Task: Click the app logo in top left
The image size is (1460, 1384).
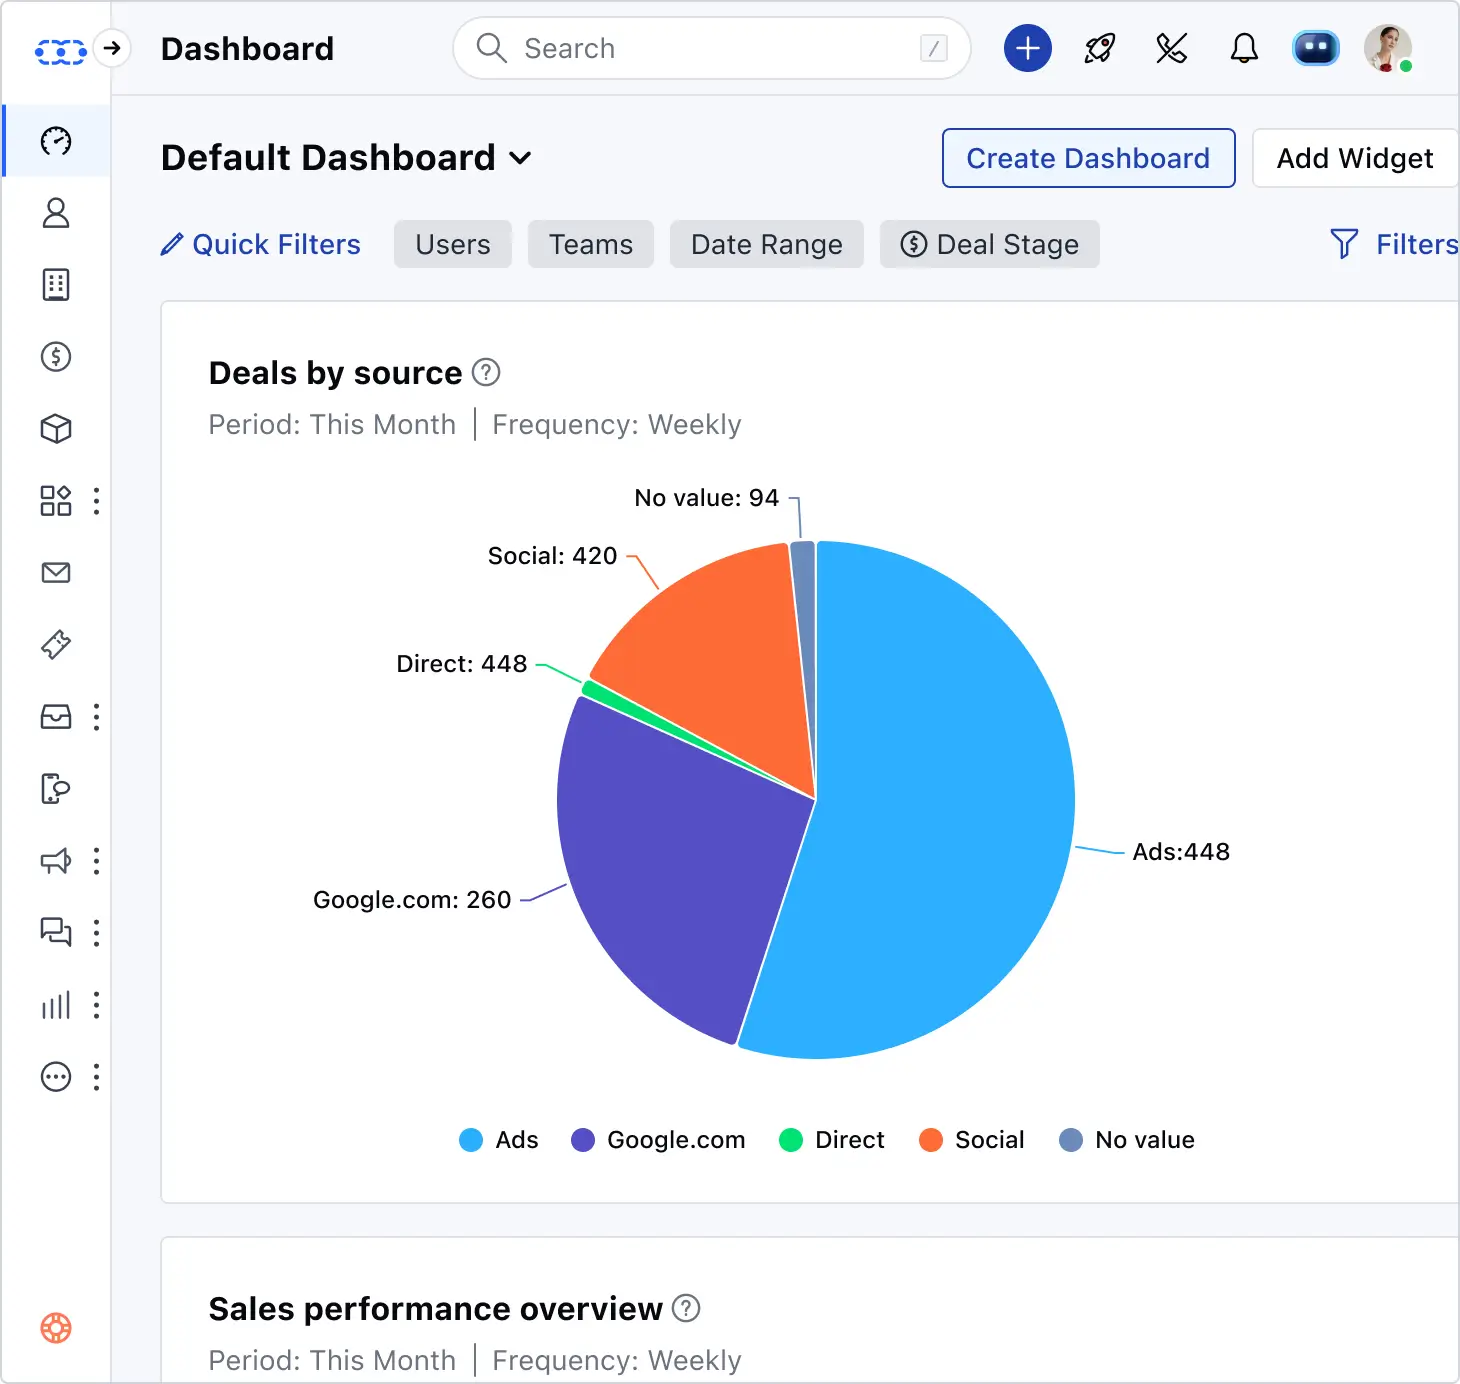Action: click(x=61, y=50)
